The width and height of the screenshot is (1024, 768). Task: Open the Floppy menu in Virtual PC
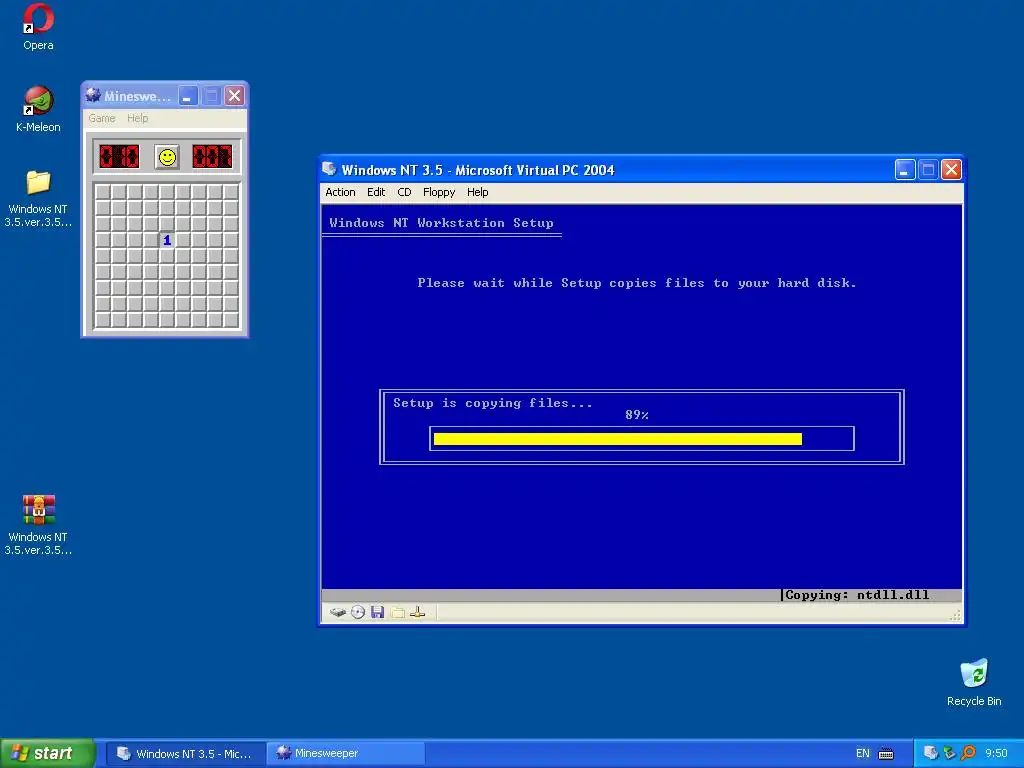(439, 192)
